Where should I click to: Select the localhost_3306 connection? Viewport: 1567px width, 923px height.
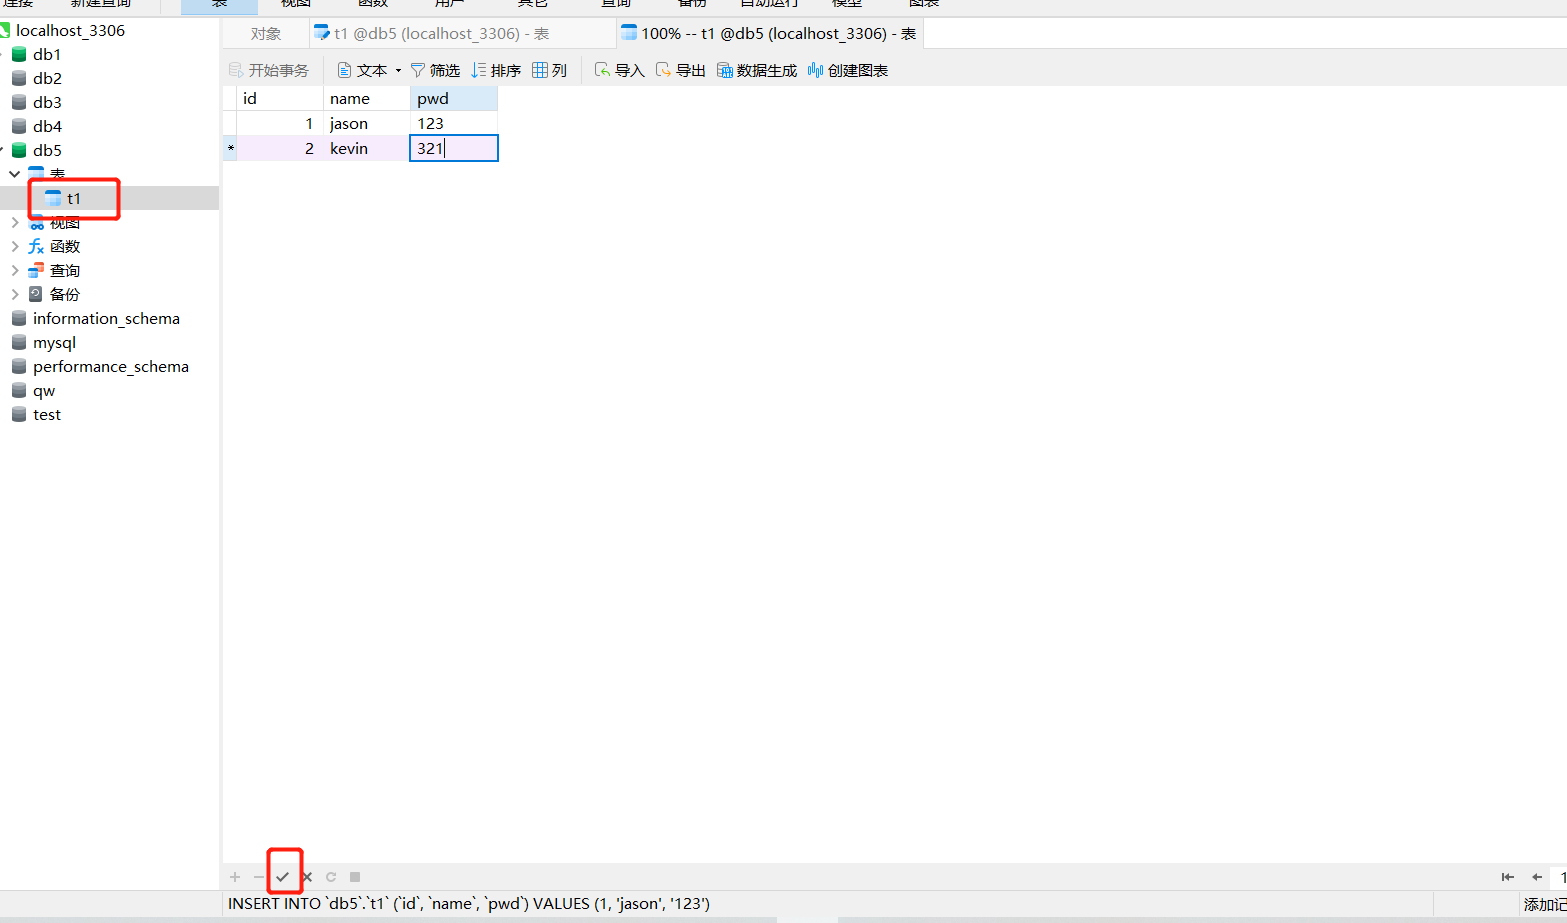(x=70, y=30)
